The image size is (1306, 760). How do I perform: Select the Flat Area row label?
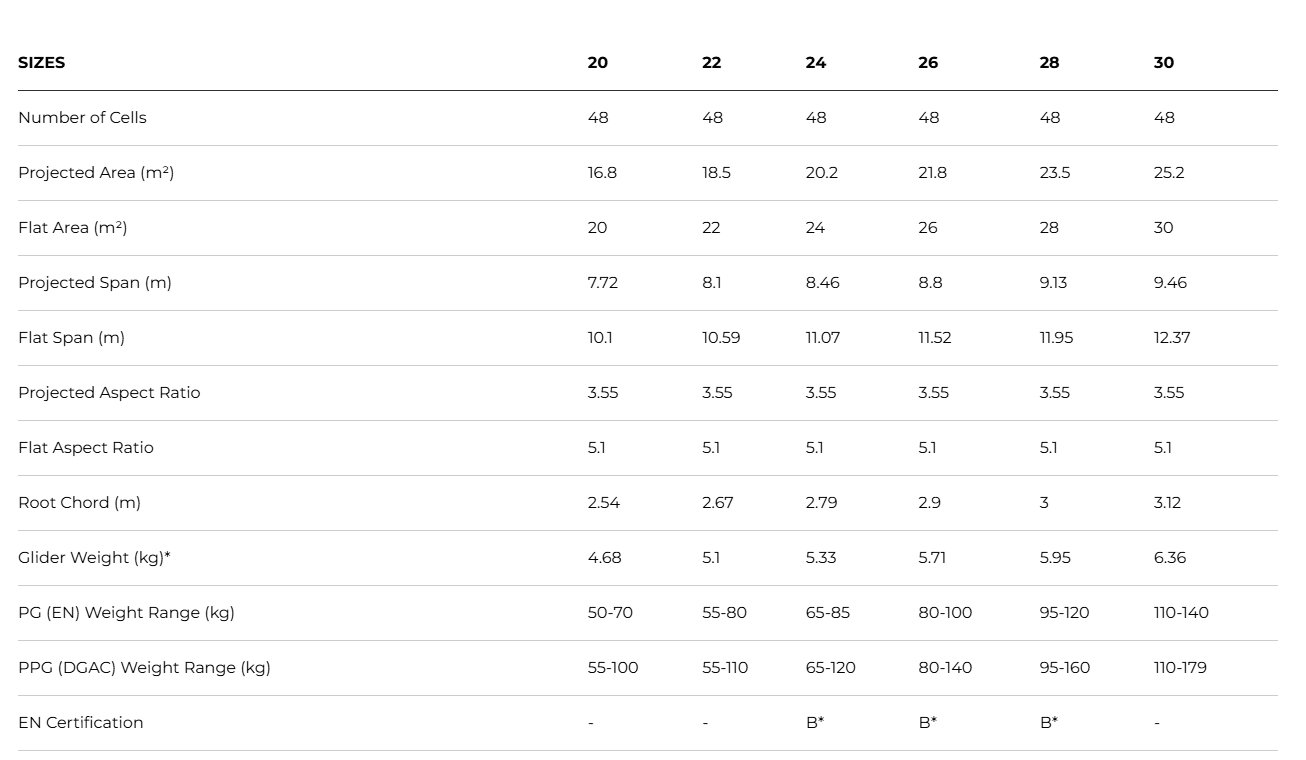tap(72, 227)
